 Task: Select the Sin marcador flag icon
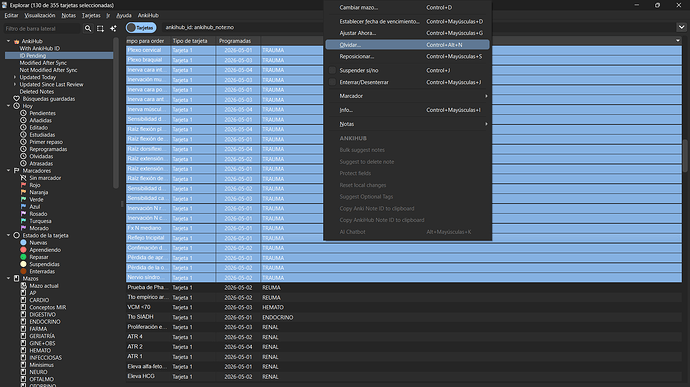pos(23,178)
